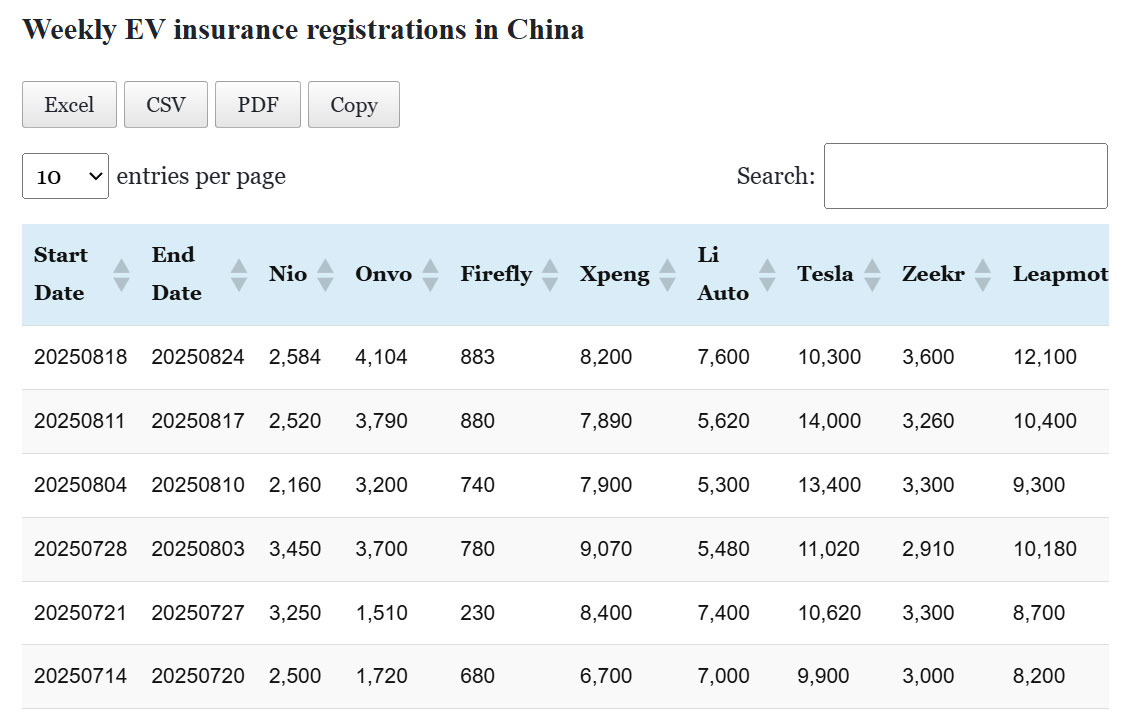The image size is (1122, 714).
Task: Download data using the CSV button
Action: click(166, 105)
